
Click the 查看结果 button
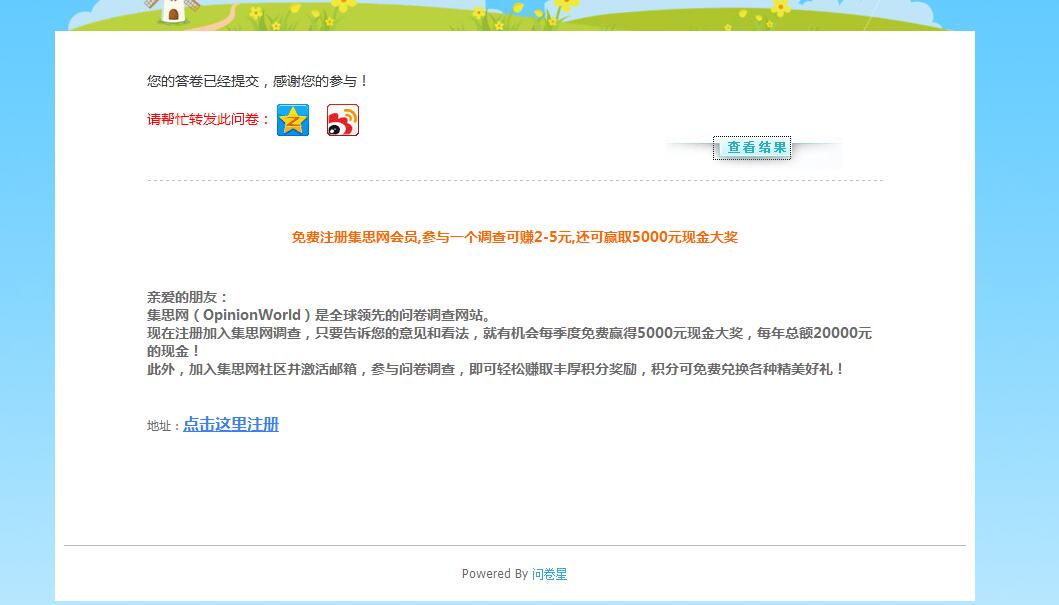click(752, 148)
